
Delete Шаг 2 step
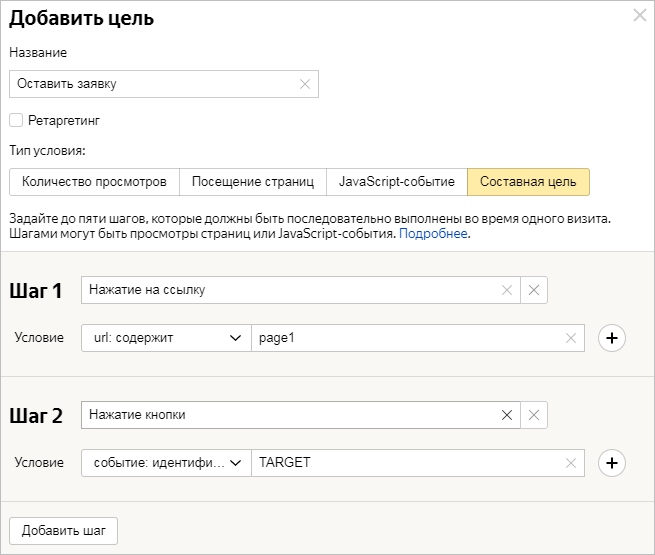point(534,415)
